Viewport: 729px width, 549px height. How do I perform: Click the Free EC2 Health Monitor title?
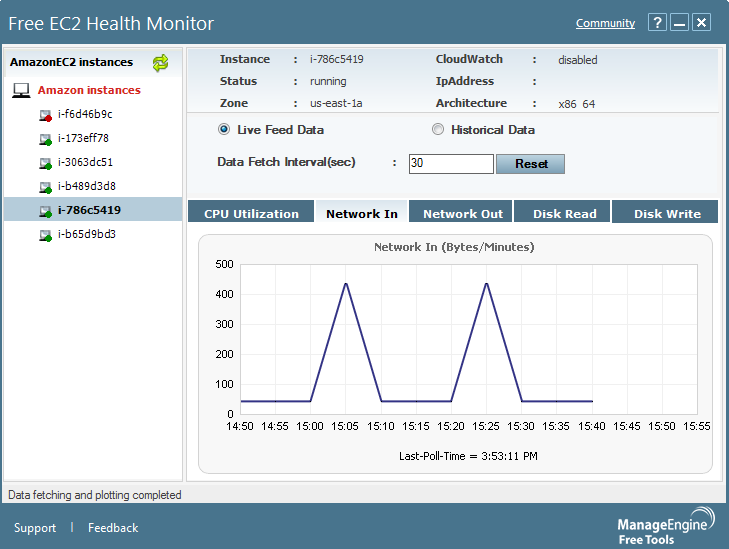(111, 23)
